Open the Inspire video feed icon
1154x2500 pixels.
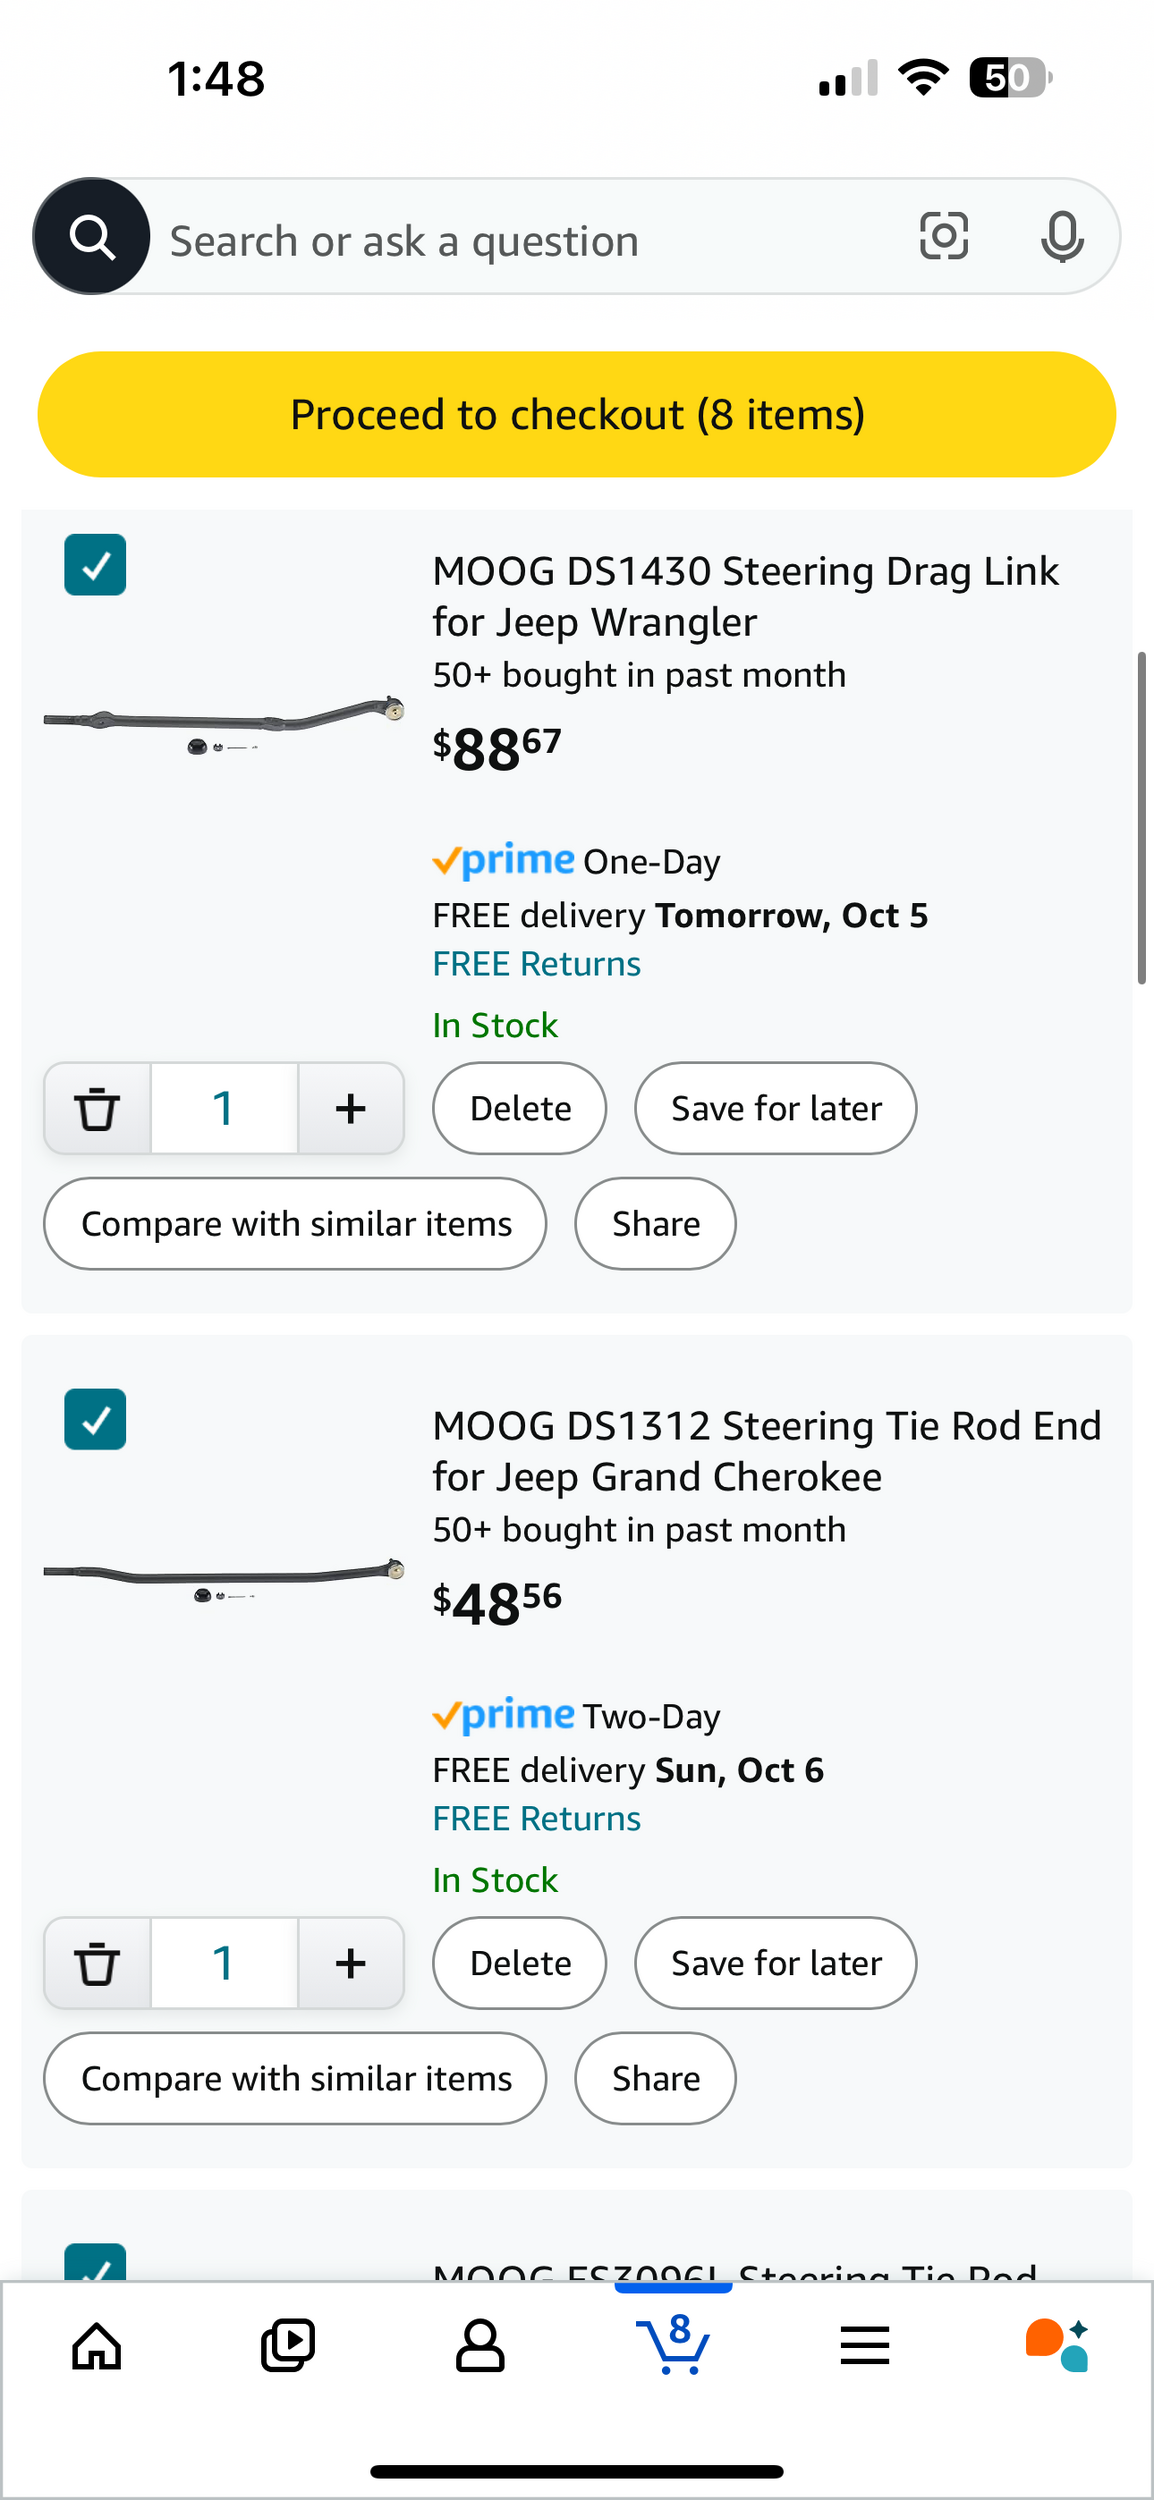pyautogui.click(x=288, y=2345)
